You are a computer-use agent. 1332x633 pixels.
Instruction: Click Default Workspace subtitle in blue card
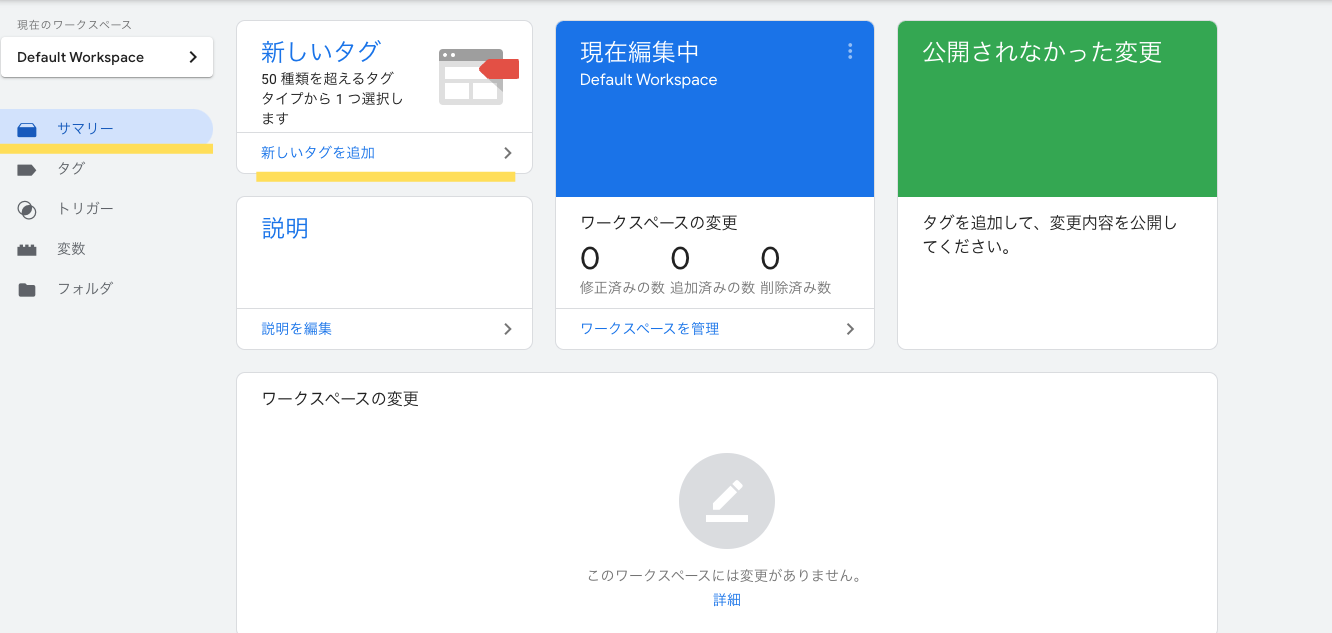click(x=648, y=80)
